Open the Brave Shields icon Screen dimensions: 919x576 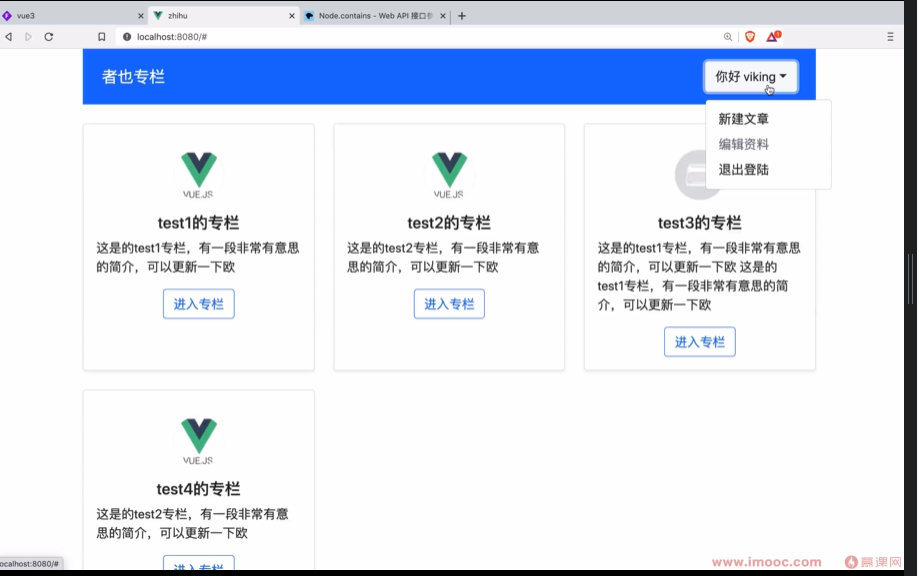[749, 36]
